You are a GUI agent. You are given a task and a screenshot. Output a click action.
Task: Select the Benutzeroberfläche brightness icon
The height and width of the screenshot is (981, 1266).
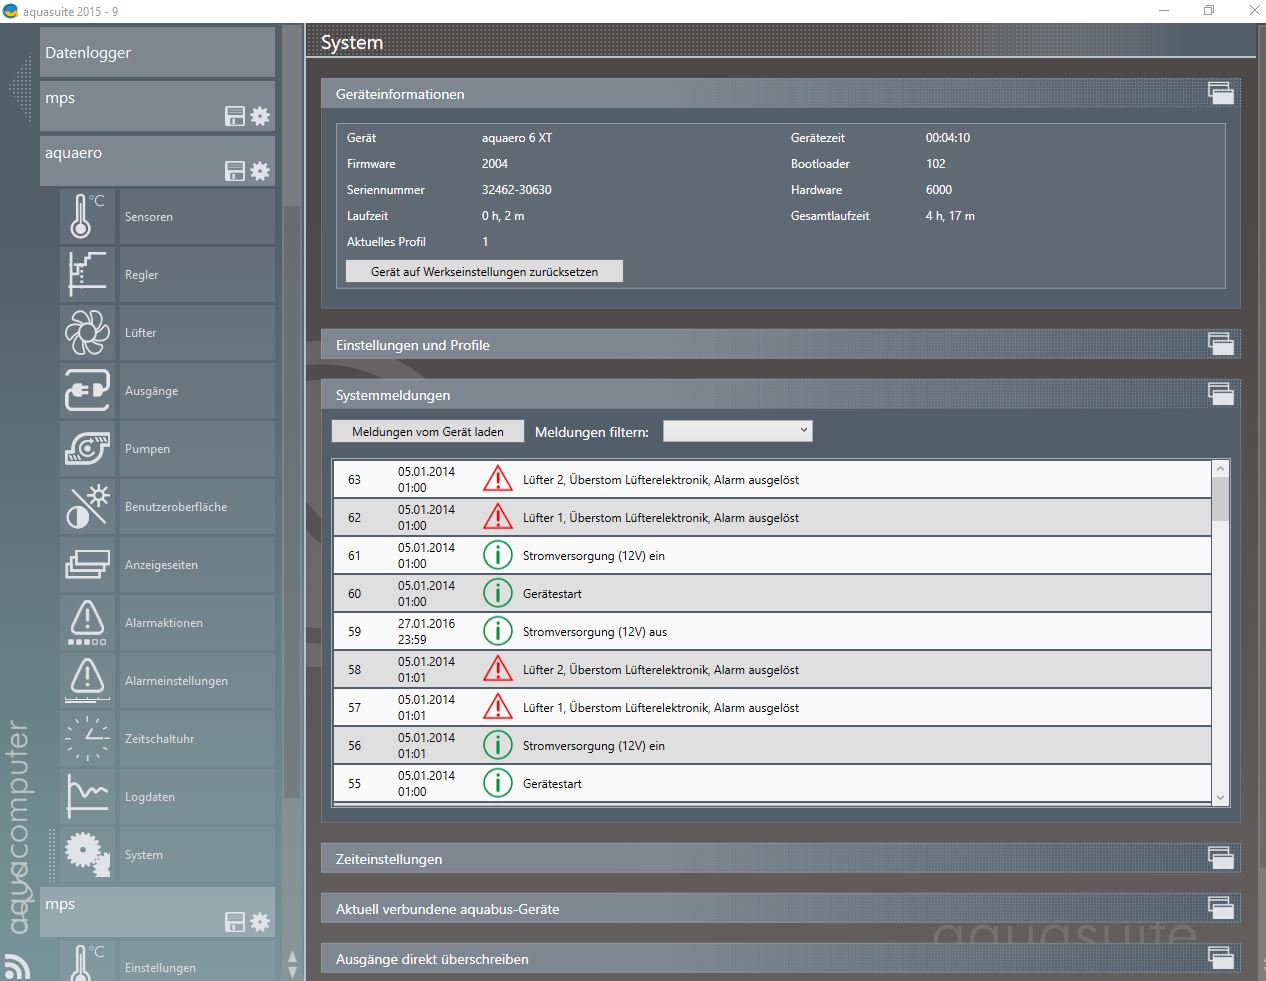[87, 506]
